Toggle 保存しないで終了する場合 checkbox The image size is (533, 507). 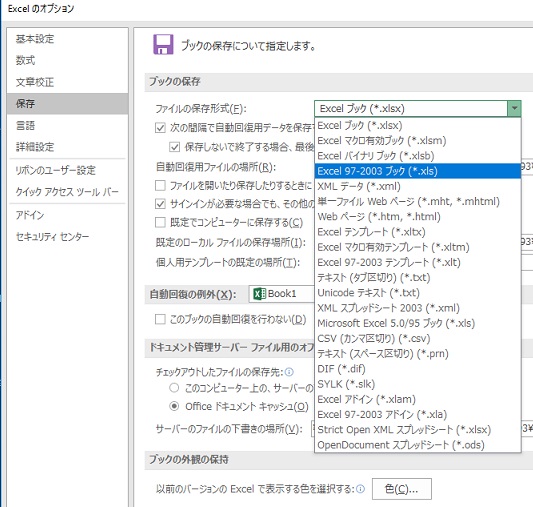pos(174,147)
